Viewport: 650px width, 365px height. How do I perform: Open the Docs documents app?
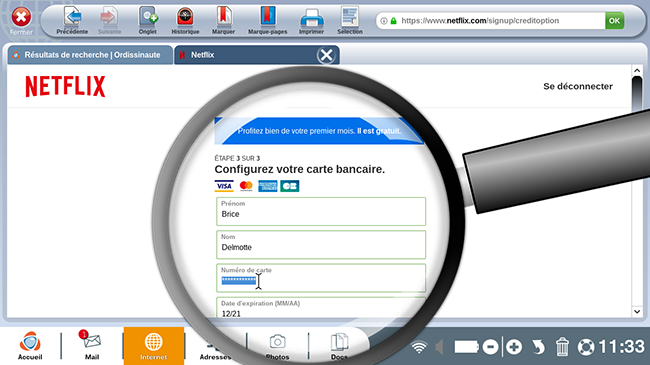point(339,346)
